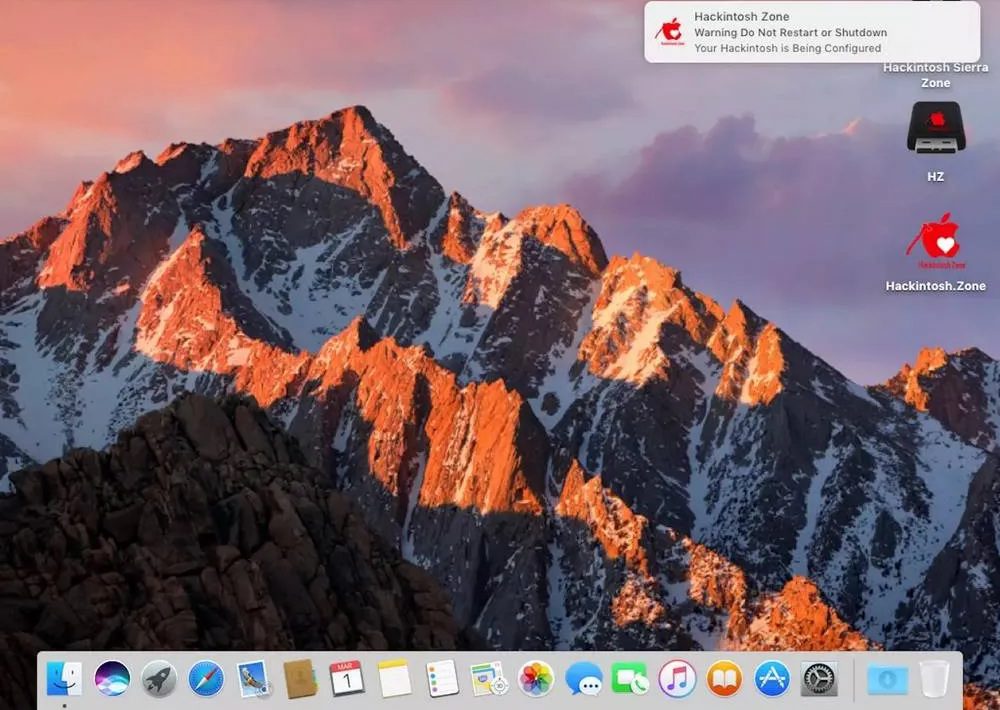Open Calendar in the dock
Viewport: 1000px width, 710px height.
[347, 679]
